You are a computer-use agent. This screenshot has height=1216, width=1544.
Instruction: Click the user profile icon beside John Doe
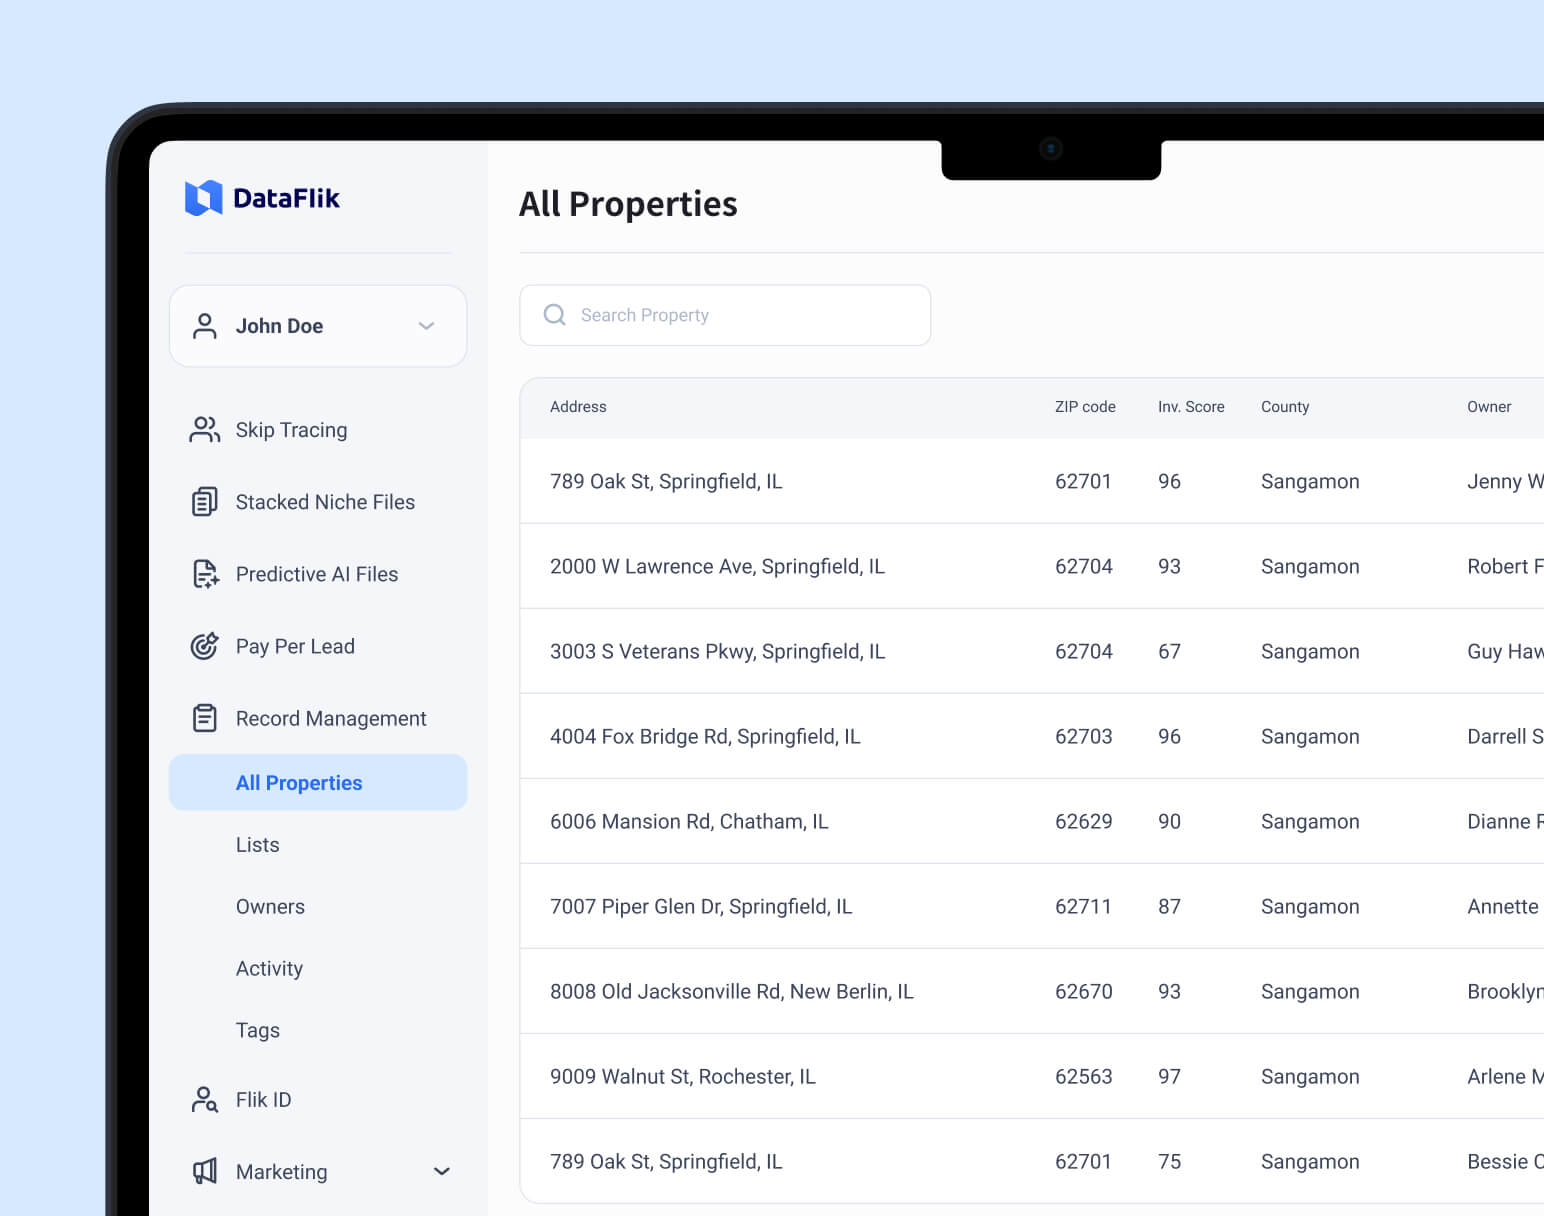[x=204, y=326]
